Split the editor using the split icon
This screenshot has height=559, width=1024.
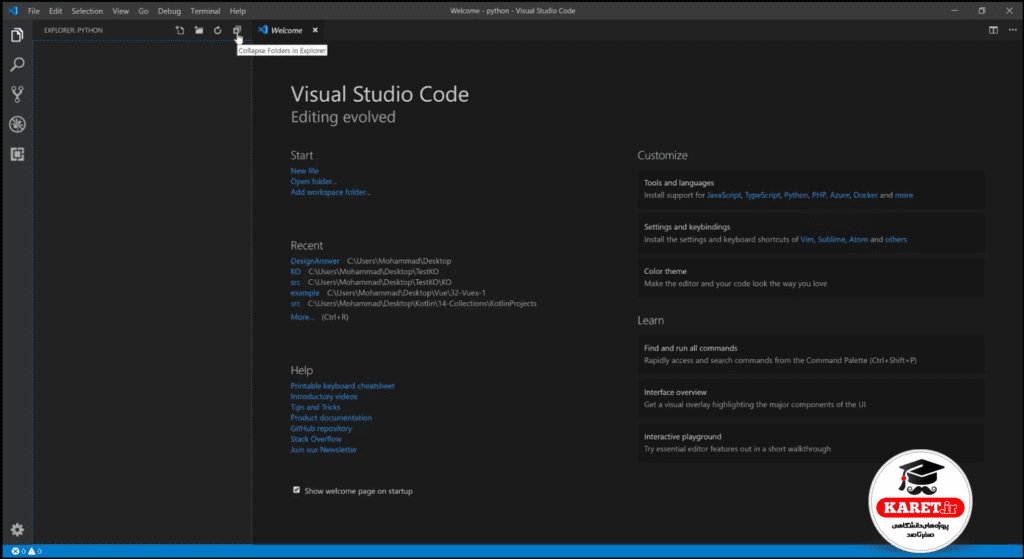[993, 30]
